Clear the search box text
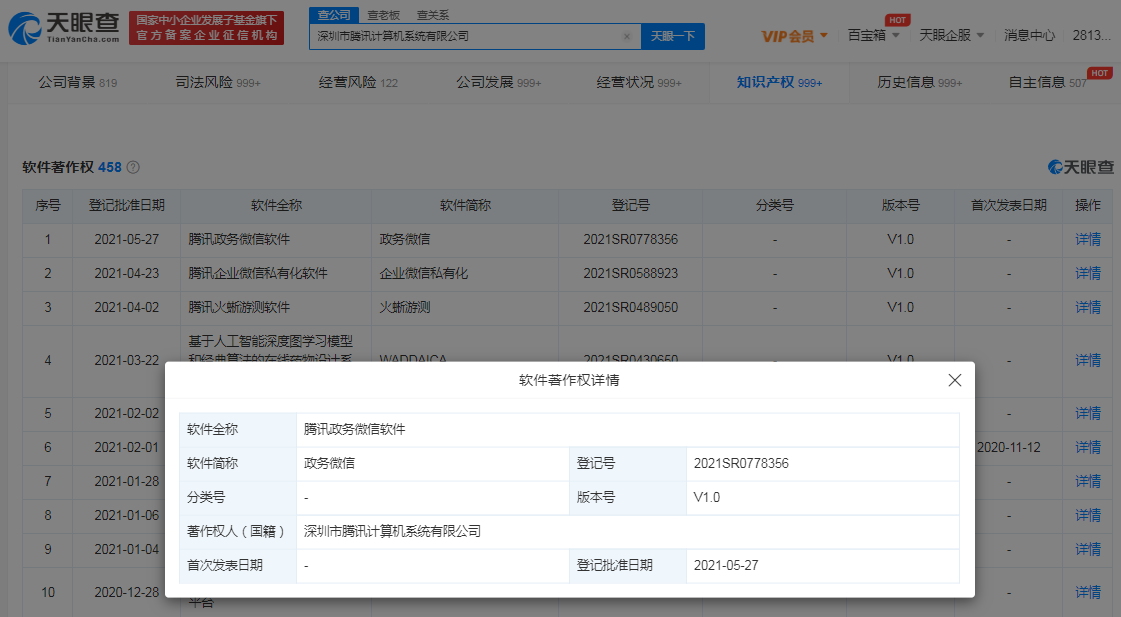The image size is (1121, 617). click(x=626, y=37)
